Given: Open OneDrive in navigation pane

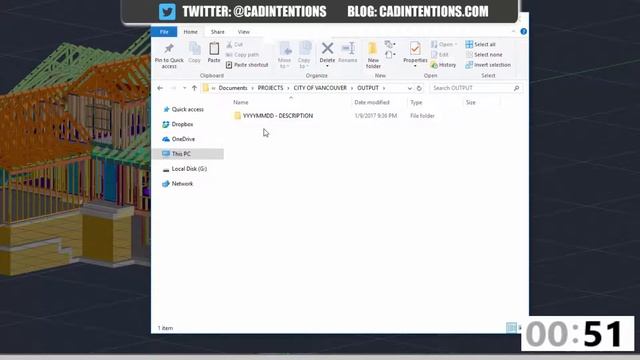Looking at the screenshot, I should 179,139.
